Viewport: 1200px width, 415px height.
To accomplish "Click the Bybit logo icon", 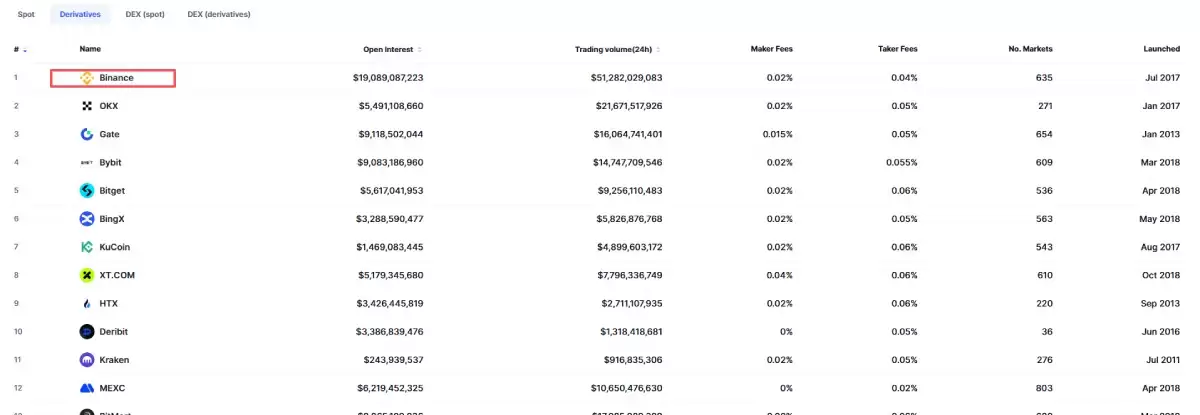I will (x=87, y=162).
